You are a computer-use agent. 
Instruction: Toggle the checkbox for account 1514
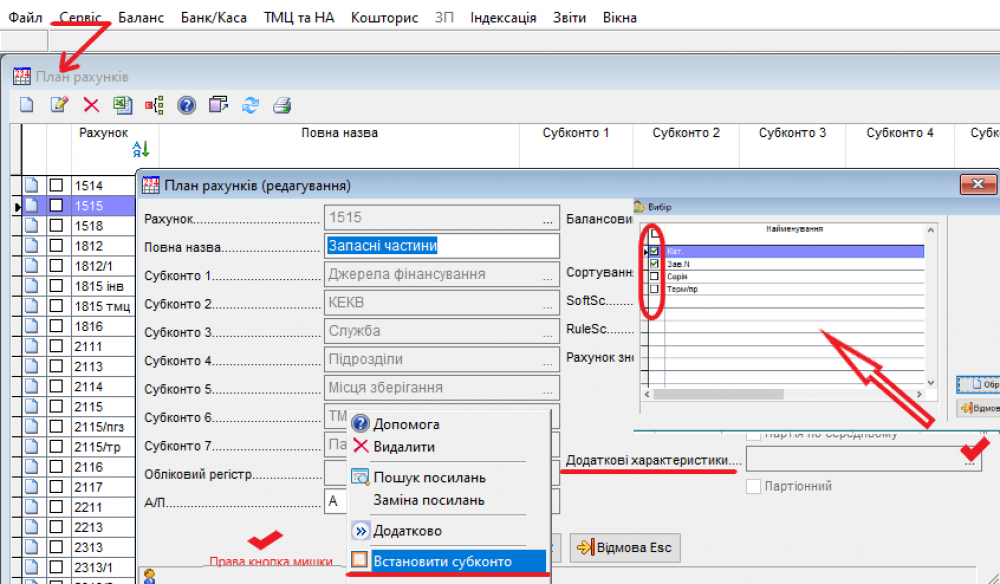57,185
